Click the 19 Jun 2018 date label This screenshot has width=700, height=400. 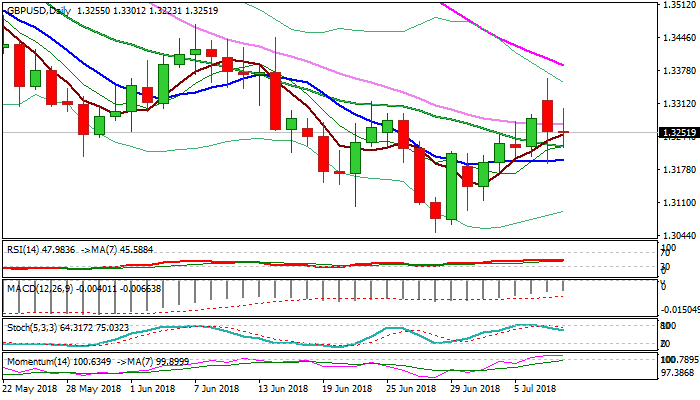click(347, 389)
